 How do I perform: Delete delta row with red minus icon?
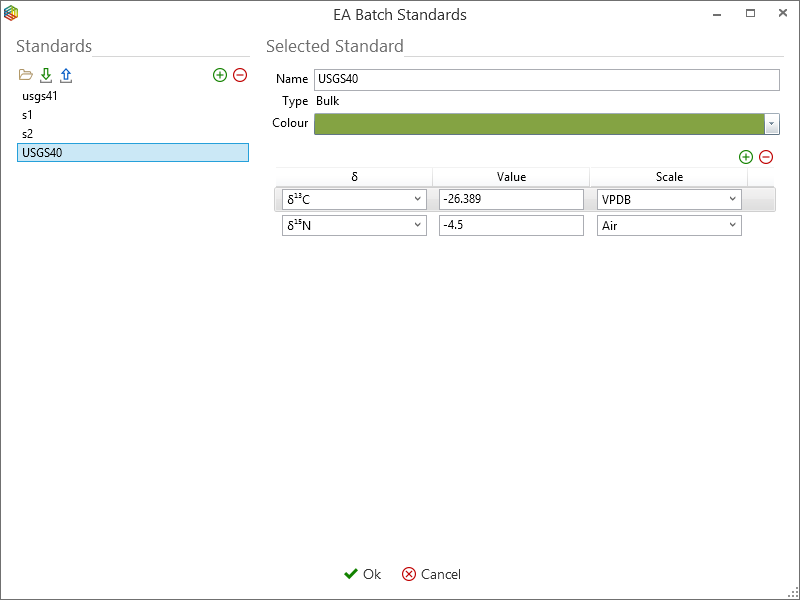(766, 157)
